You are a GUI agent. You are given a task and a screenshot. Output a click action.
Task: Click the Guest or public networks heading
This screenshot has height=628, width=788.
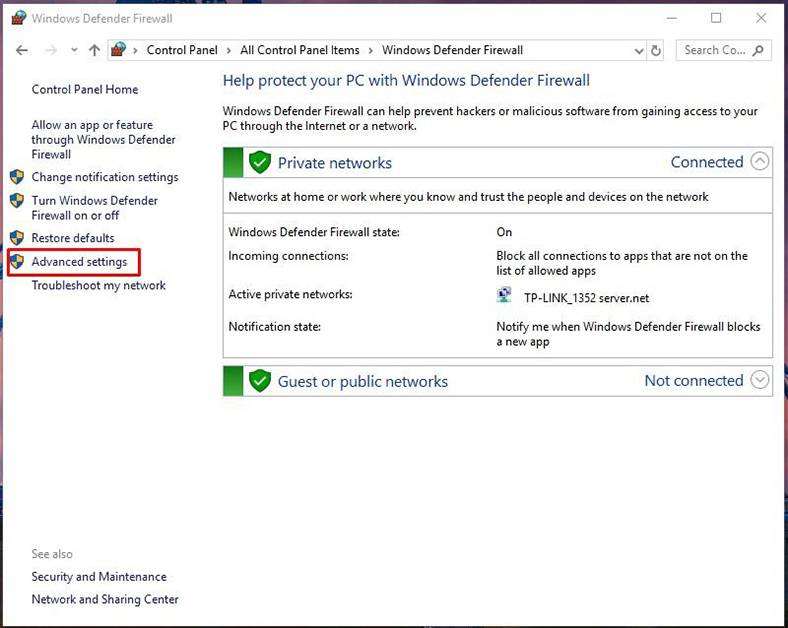coord(362,381)
